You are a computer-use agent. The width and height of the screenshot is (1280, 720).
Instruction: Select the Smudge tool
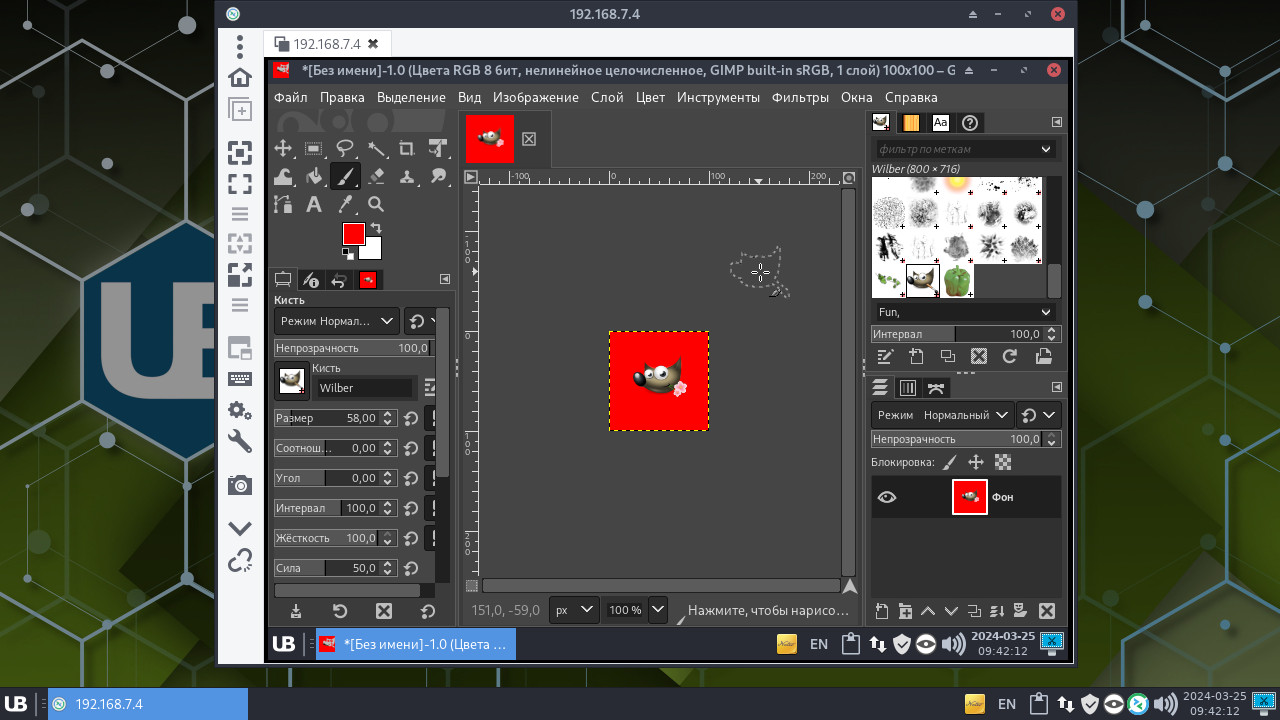coord(438,176)
